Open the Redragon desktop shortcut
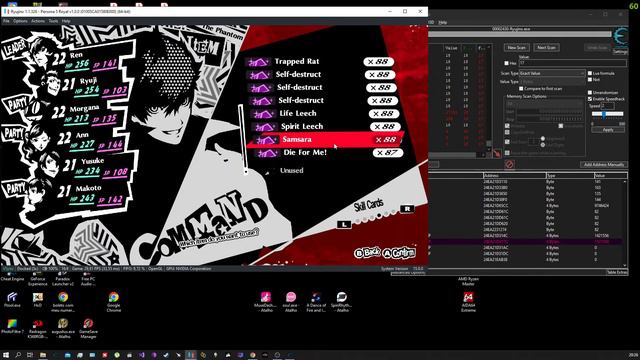 [38, 329]
